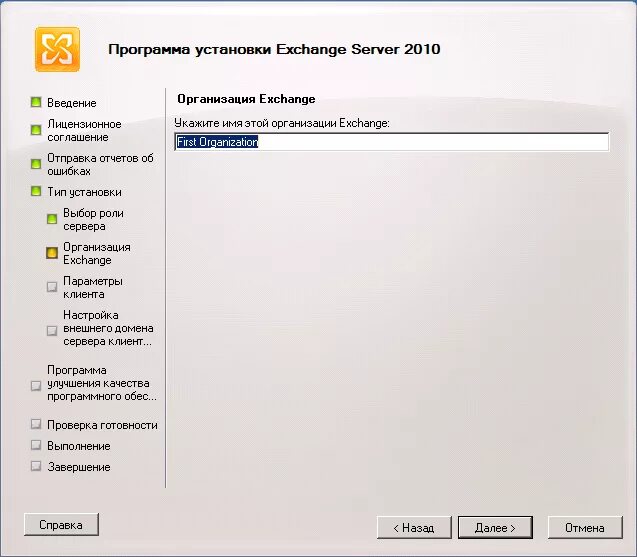The image size is (637, 557).
Task: Click the Exchange Server orange logo icon
Action: [x=57, y=49]
